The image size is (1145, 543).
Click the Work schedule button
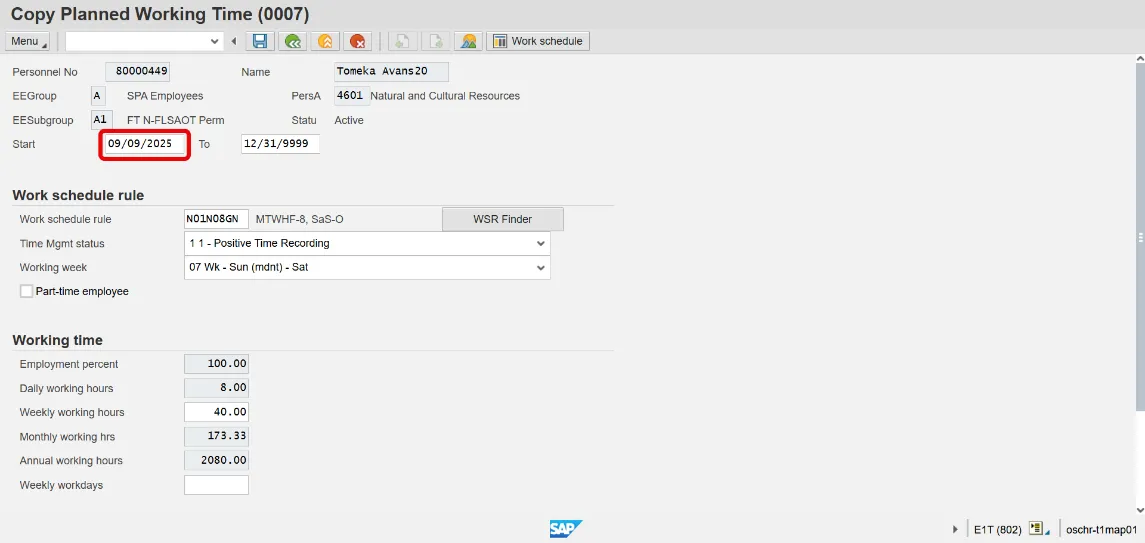[x=538, y=41]
